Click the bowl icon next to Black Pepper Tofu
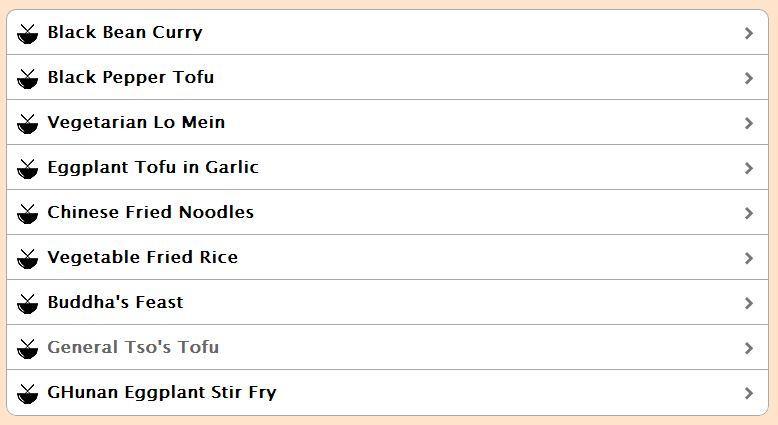 [x=28, y=78]
